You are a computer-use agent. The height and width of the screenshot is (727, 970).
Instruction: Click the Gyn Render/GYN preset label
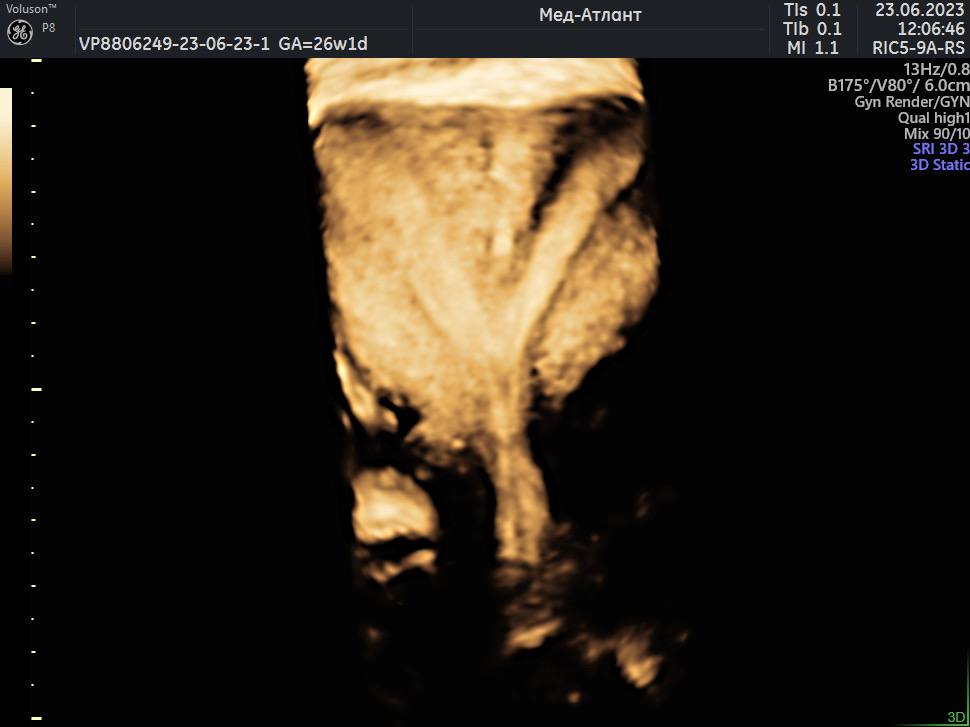coord(912,101)
